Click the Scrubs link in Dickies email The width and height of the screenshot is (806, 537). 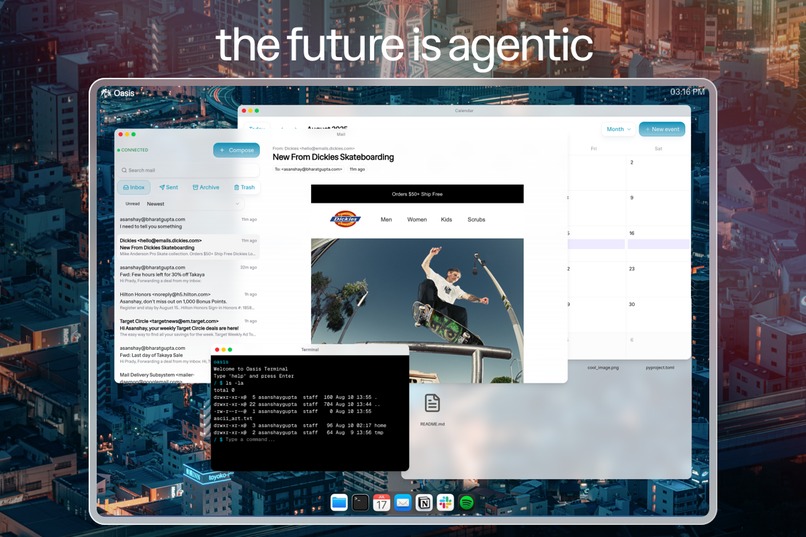476,219
